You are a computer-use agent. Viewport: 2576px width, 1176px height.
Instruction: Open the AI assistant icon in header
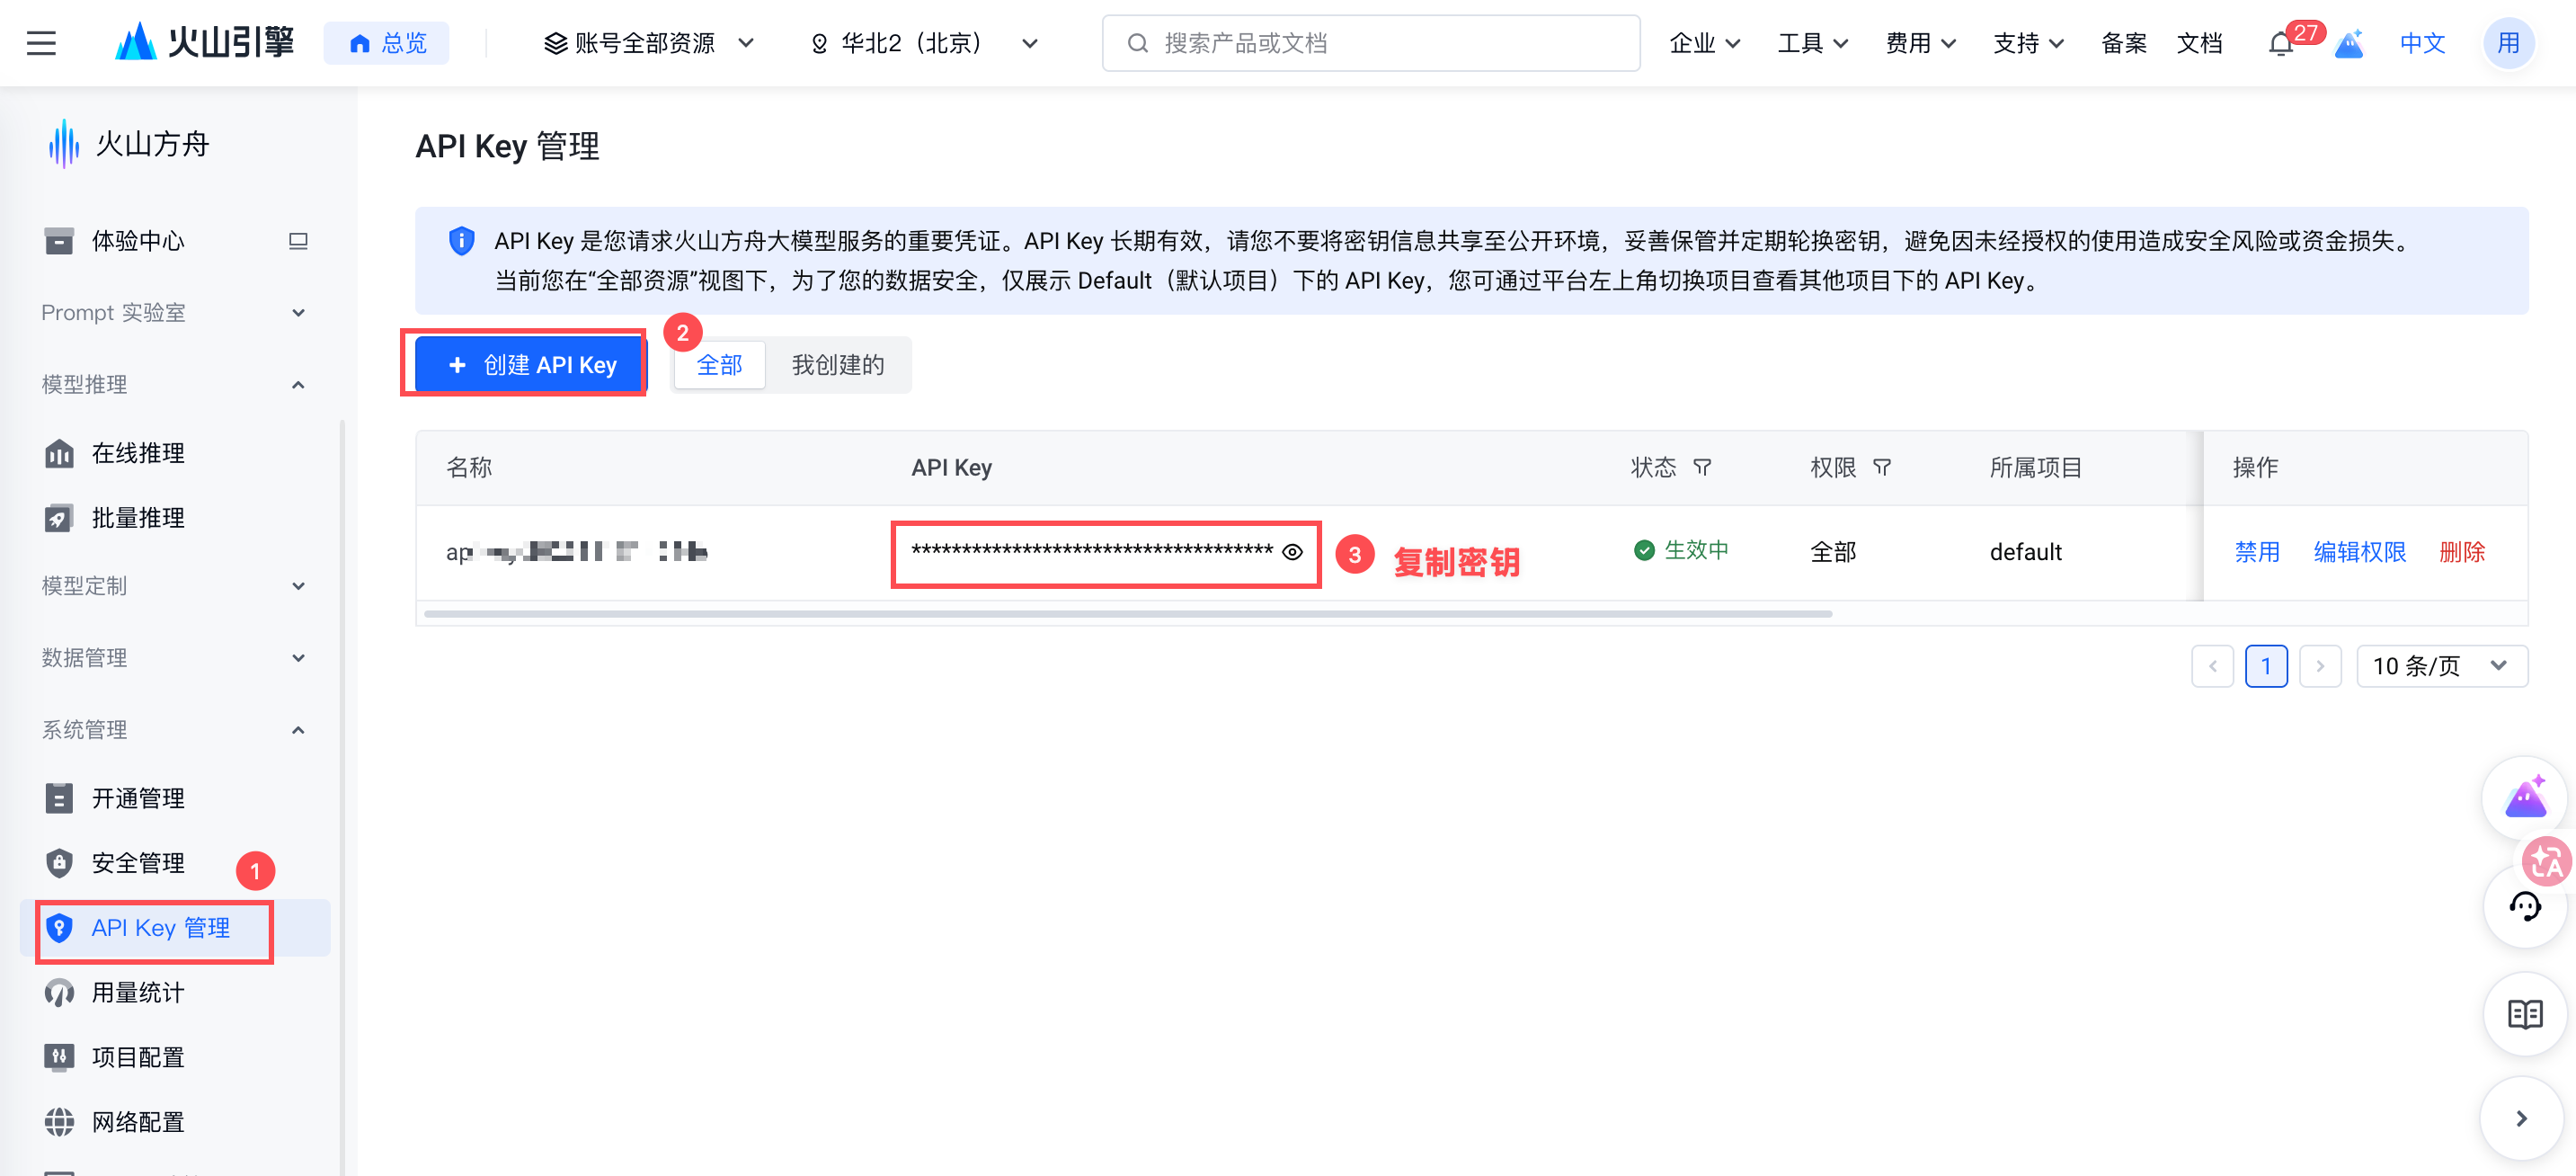2348,44
